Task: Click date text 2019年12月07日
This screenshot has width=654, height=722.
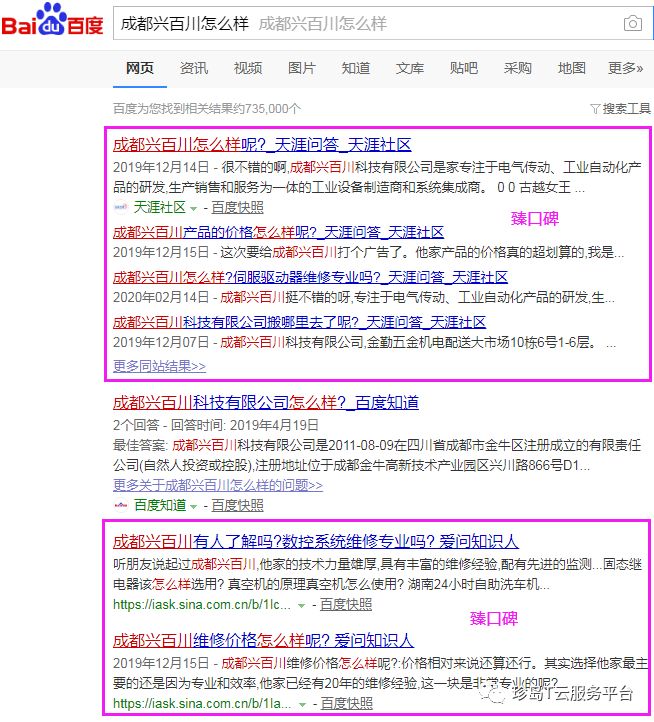Action: (161, 343)
